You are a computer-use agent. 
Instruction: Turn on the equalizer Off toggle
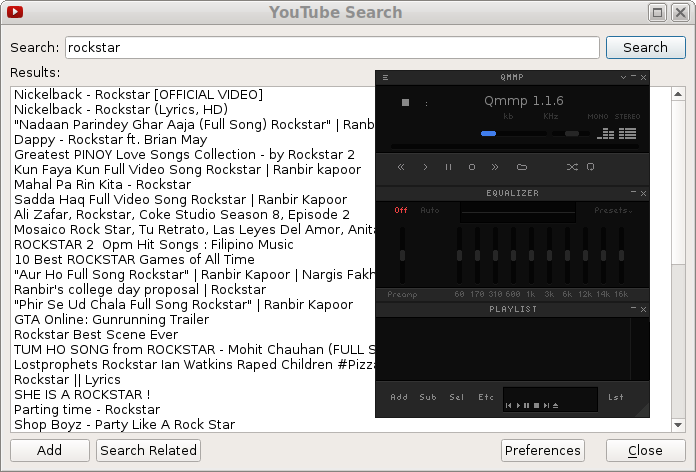401,210
